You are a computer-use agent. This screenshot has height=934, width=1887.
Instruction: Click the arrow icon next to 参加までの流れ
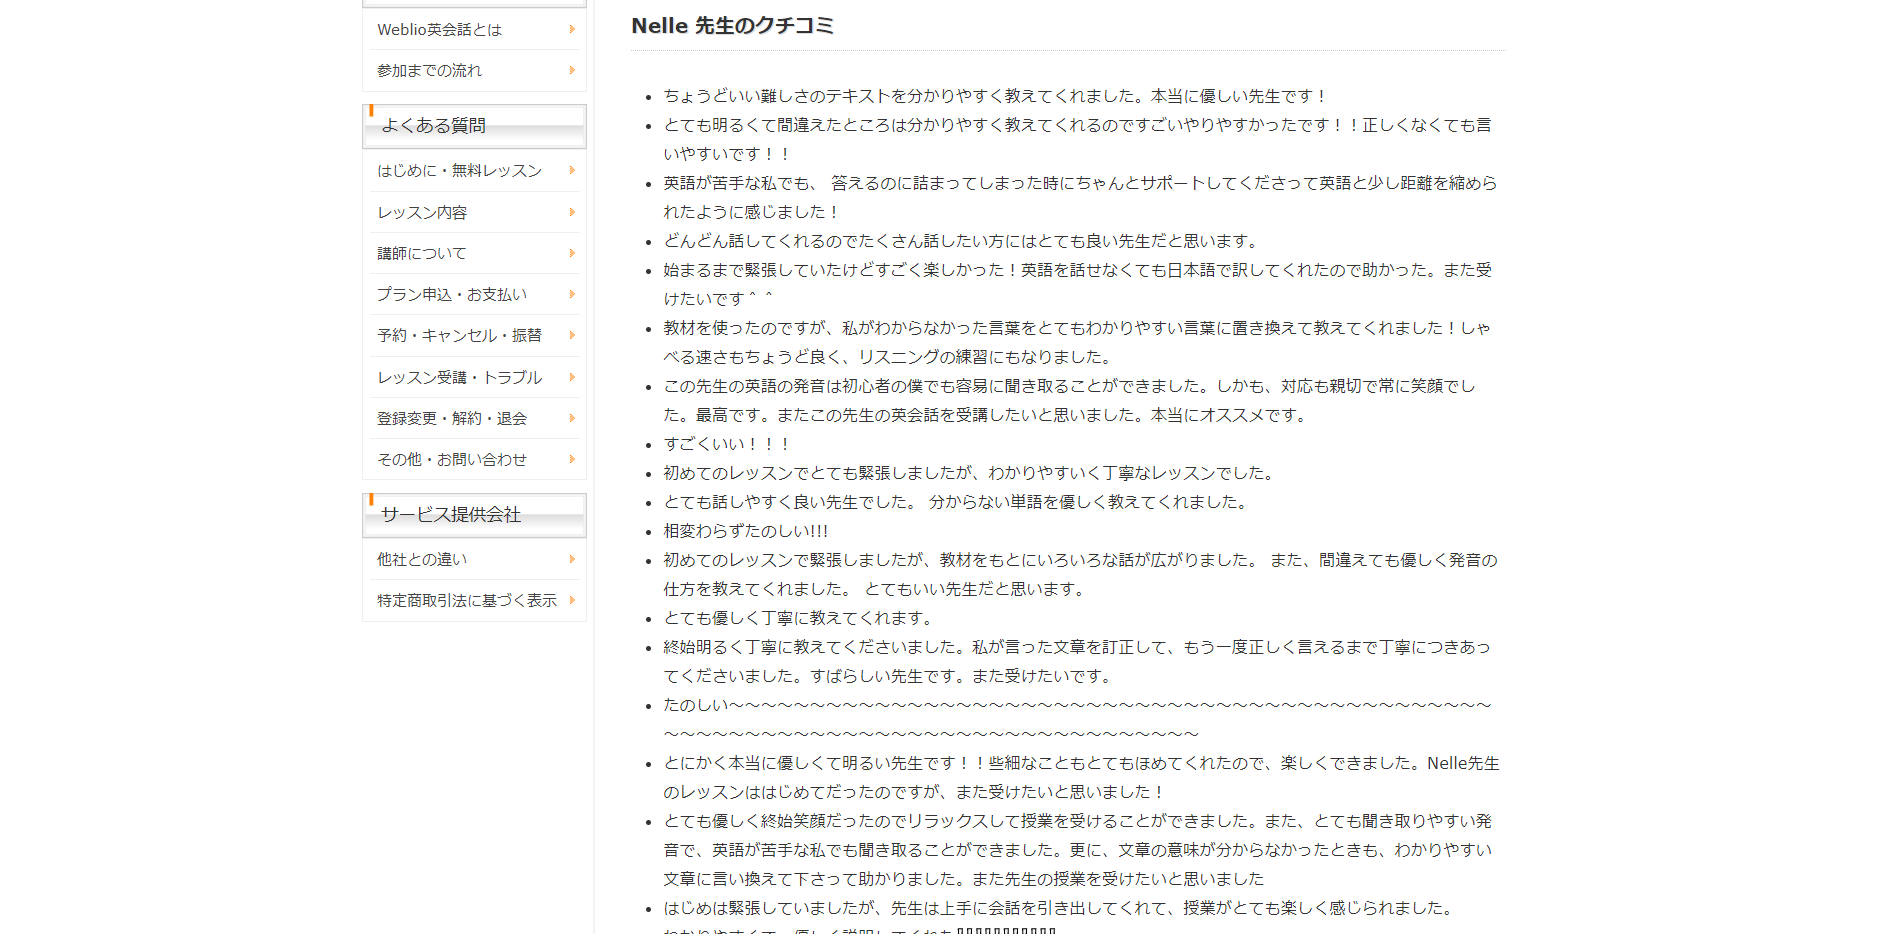coord(572,71)
